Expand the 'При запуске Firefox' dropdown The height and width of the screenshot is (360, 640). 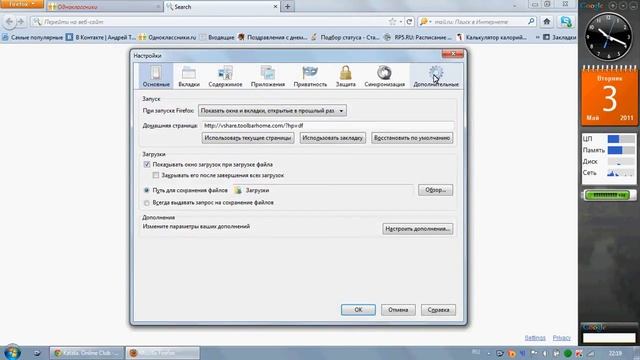pos(272,111)
